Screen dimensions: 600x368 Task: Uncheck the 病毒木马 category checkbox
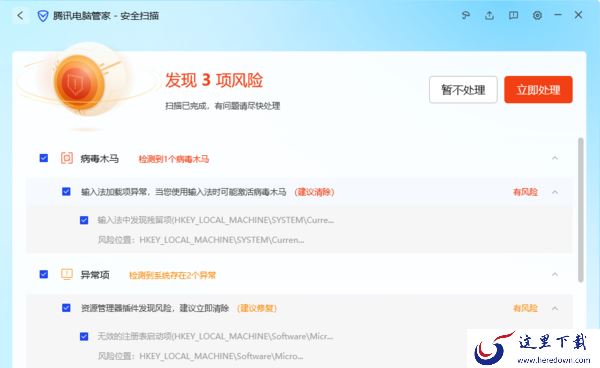click(44, 158)
